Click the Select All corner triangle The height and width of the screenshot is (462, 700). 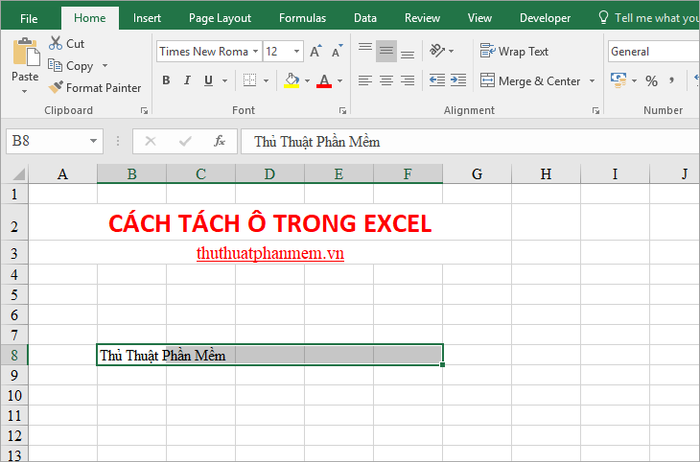[18, 174]
